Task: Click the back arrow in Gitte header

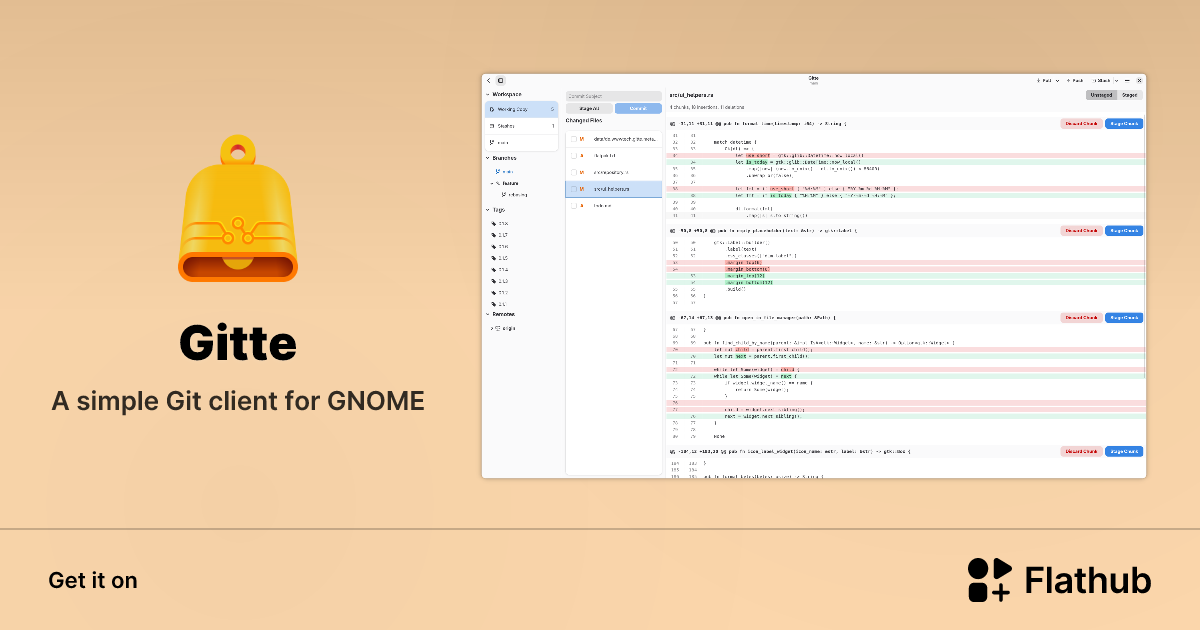Action: [x=489, y=80]
